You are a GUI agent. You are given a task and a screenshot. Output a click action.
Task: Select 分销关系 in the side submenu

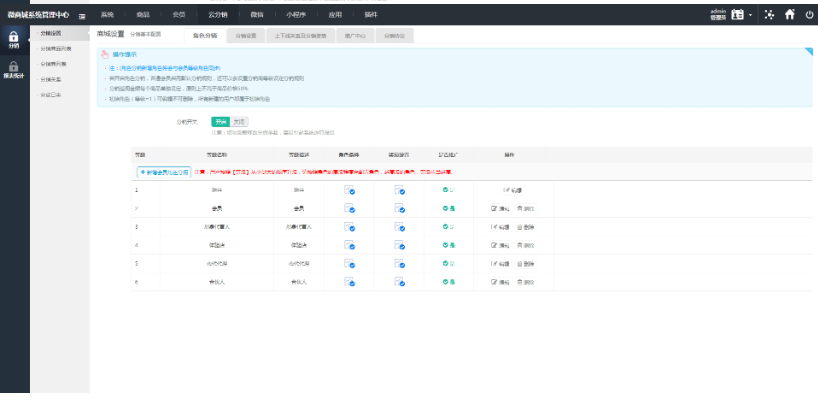(50, 78)
